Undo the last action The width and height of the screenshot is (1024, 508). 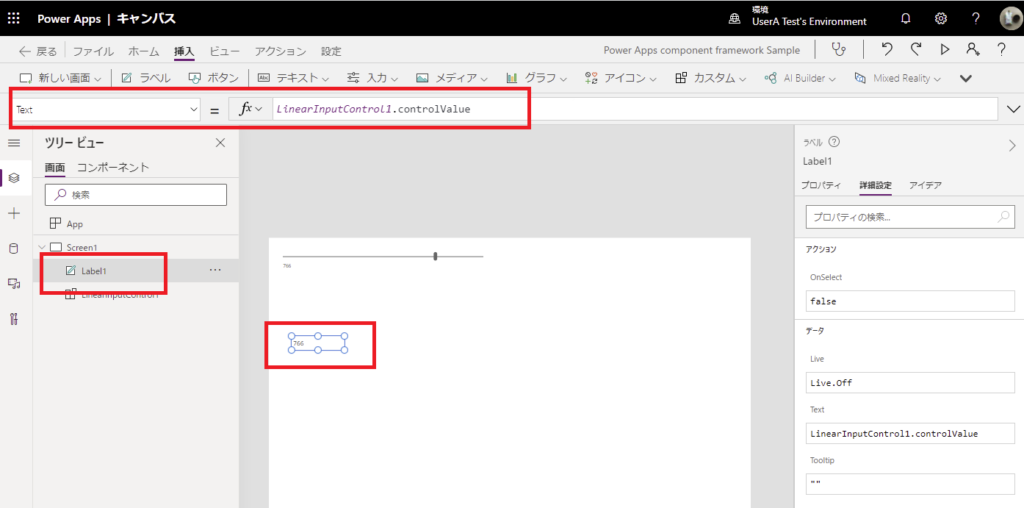pos(886,50)
